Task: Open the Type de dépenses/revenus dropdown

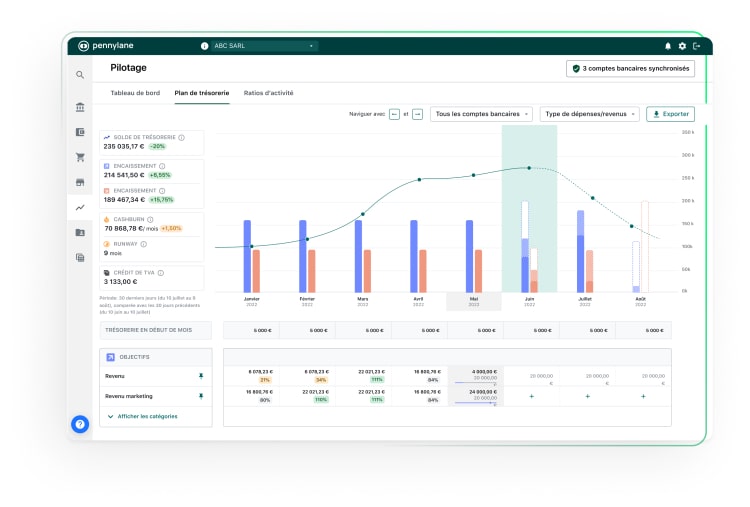Action: (590, 114)
